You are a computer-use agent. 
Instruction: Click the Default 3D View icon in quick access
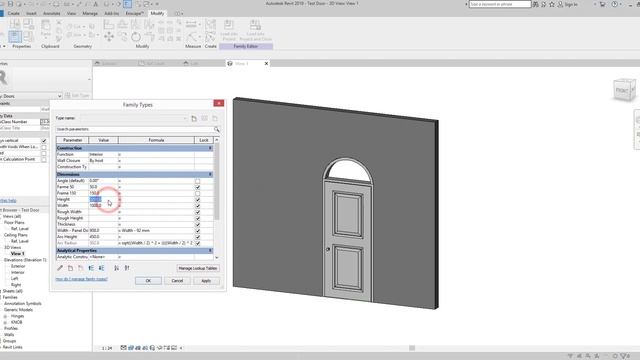point(107,4)
